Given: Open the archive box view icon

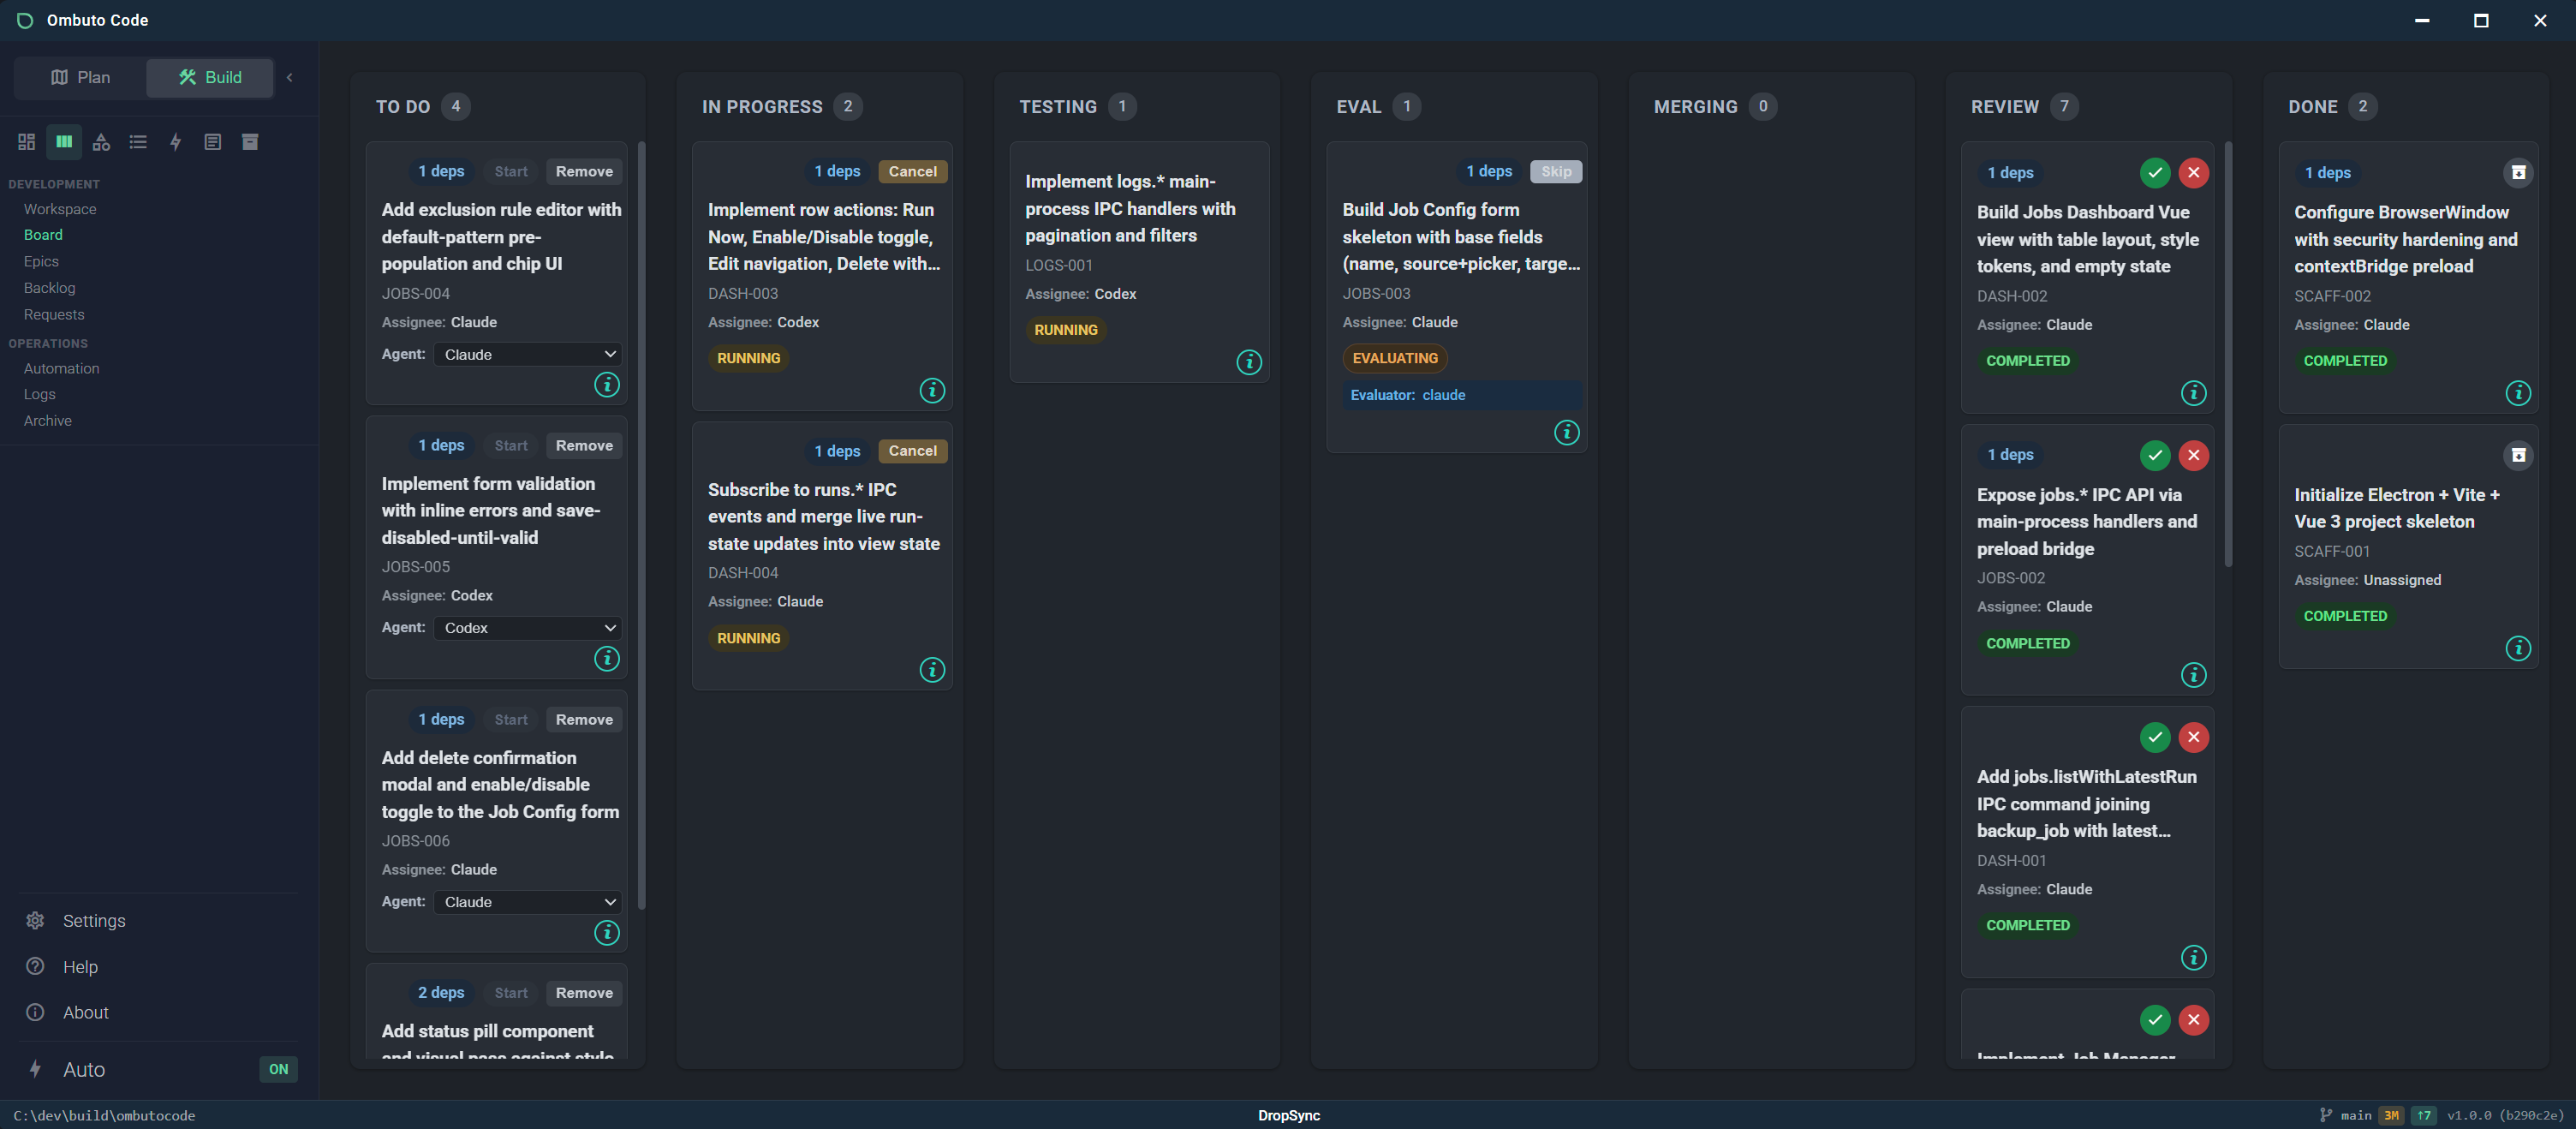Looking at the screenshot, I should [x=250, y=141].
